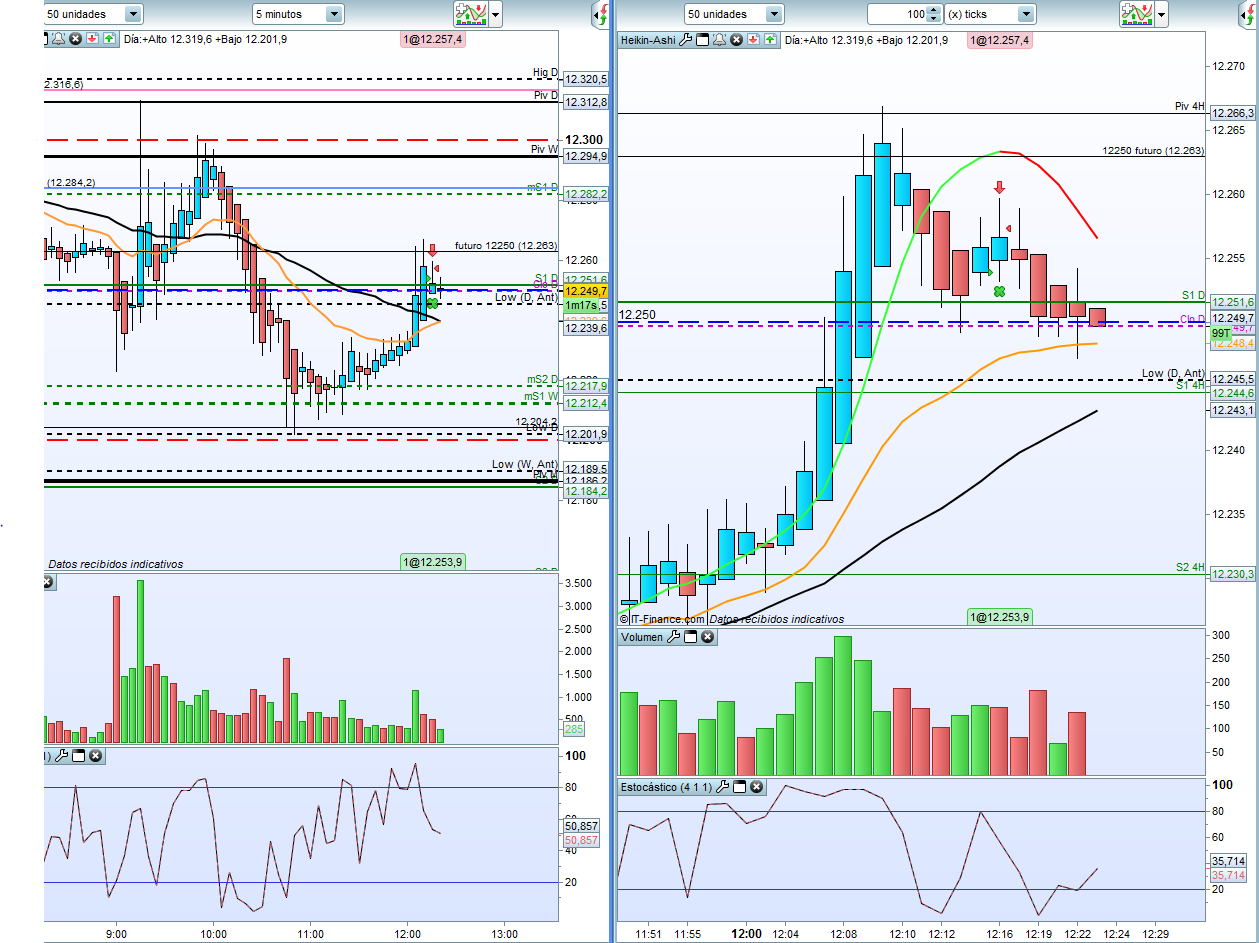Close left chart stochastic panel
This screenshot has width=1259, height=943.
pyautogui.click(x=95, y=756)
